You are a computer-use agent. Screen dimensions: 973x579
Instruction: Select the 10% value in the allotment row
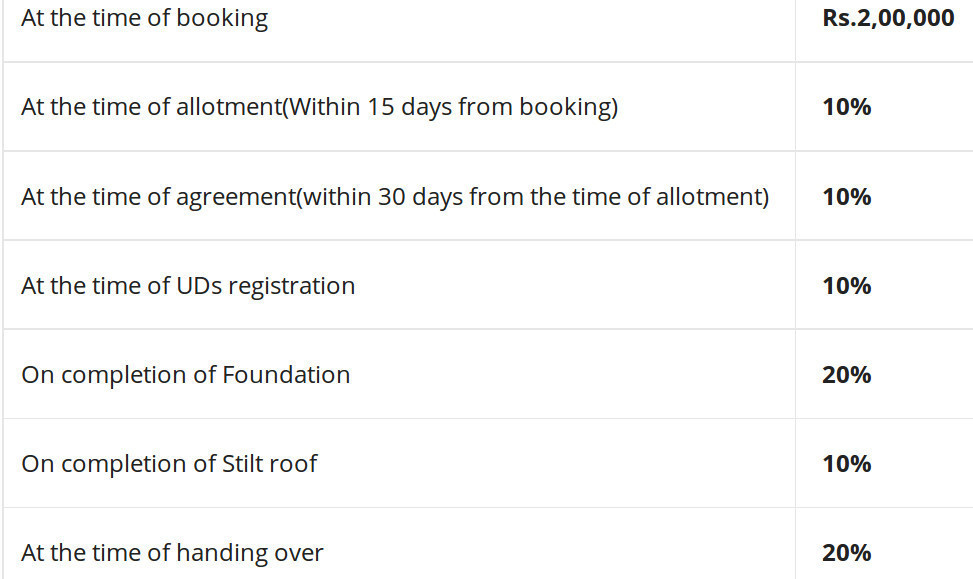pyautogui.click(x=846, y=107)
